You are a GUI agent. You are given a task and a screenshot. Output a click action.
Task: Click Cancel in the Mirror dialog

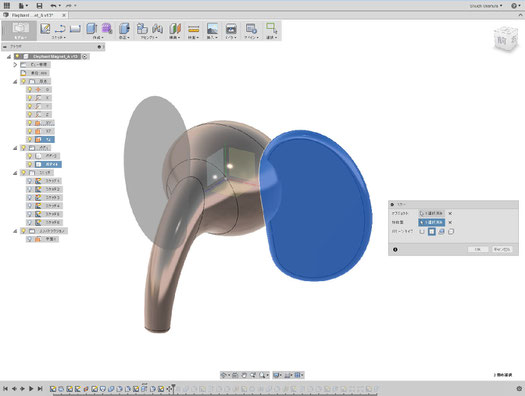(x=502, y=249)
